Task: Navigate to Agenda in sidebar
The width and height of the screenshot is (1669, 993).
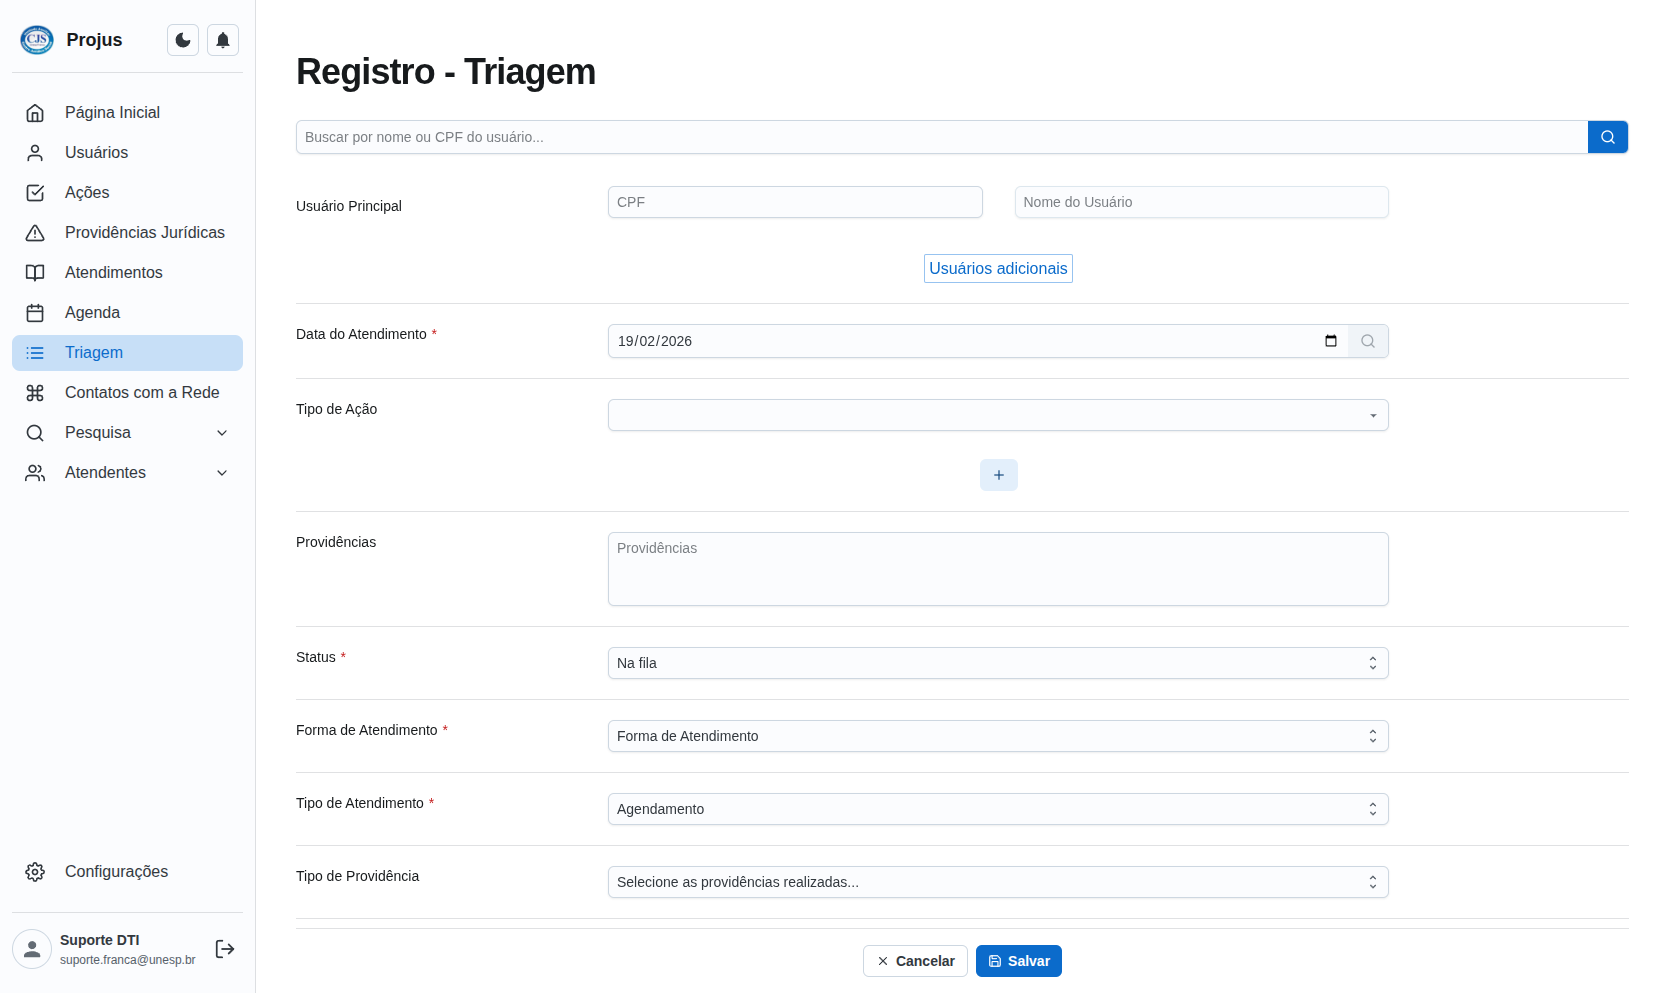Action: point(92,313)
